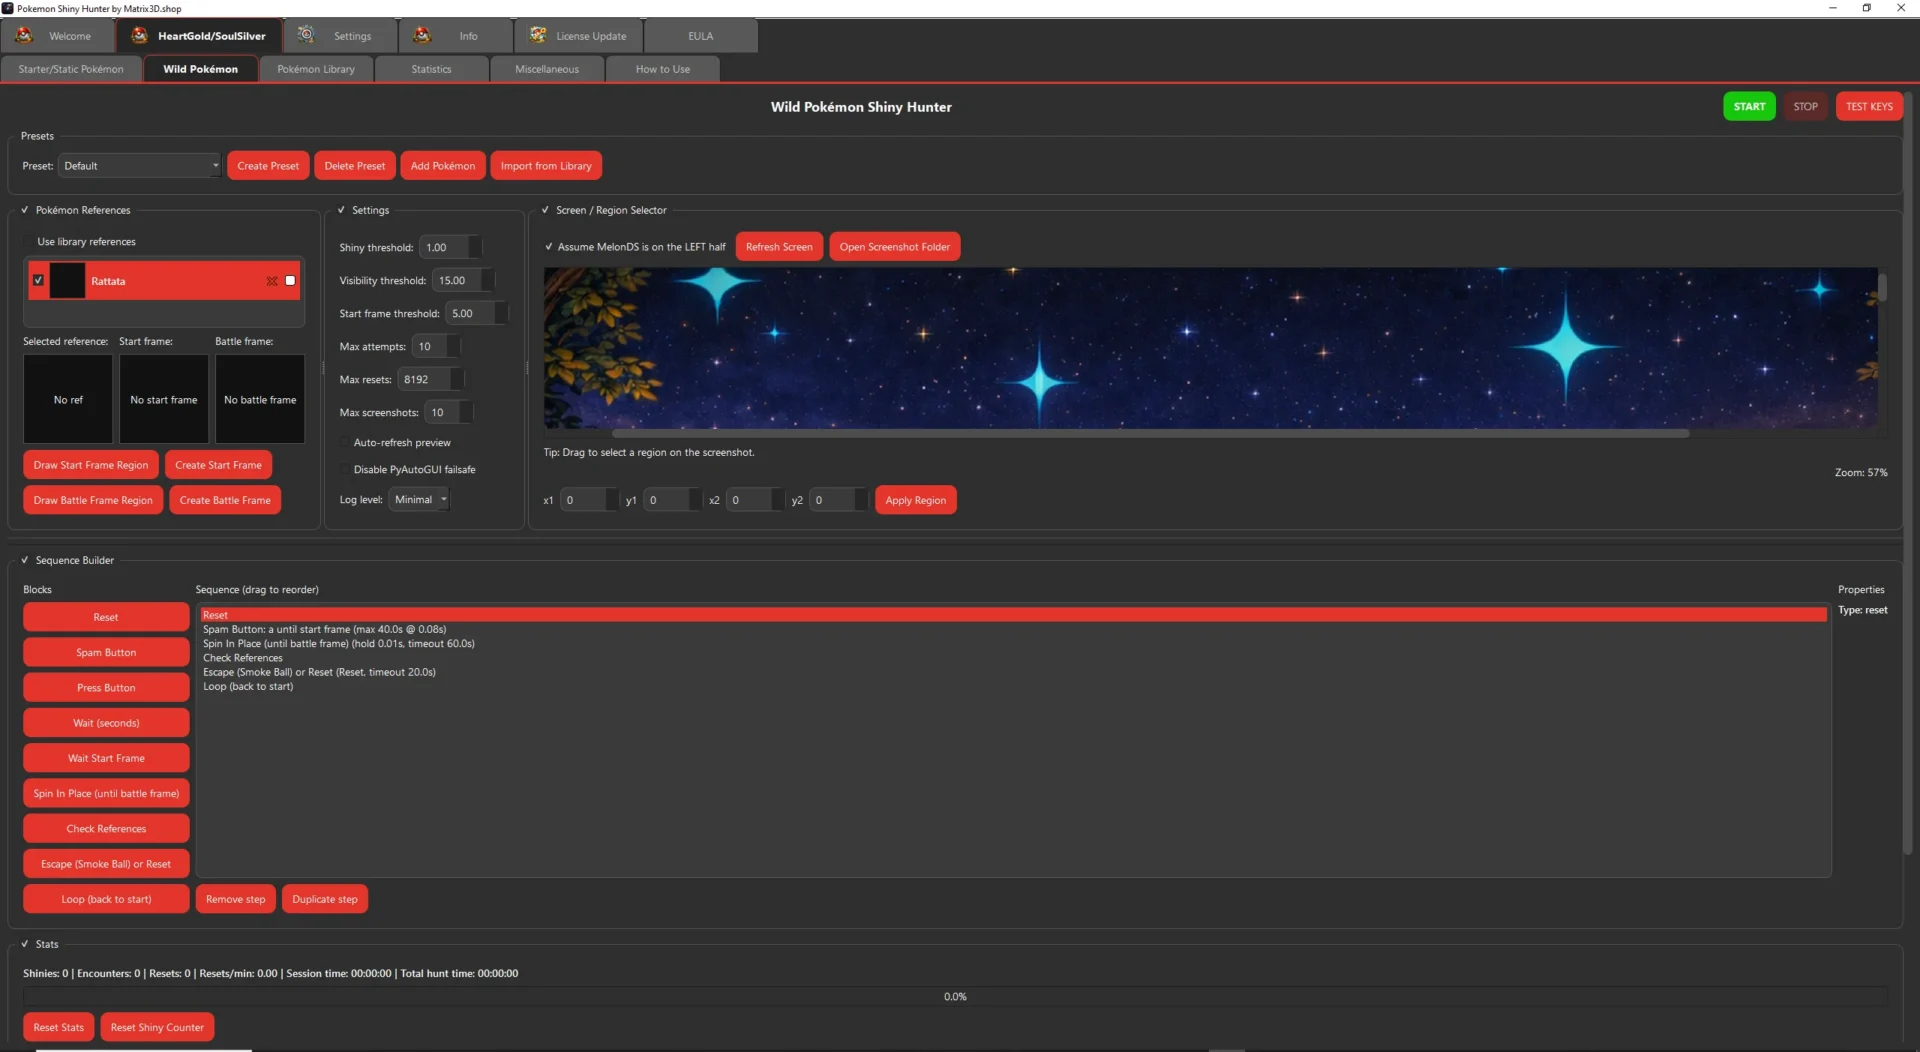Toggle the Sequence Builder group checkbox

click(x=25, y=560)
